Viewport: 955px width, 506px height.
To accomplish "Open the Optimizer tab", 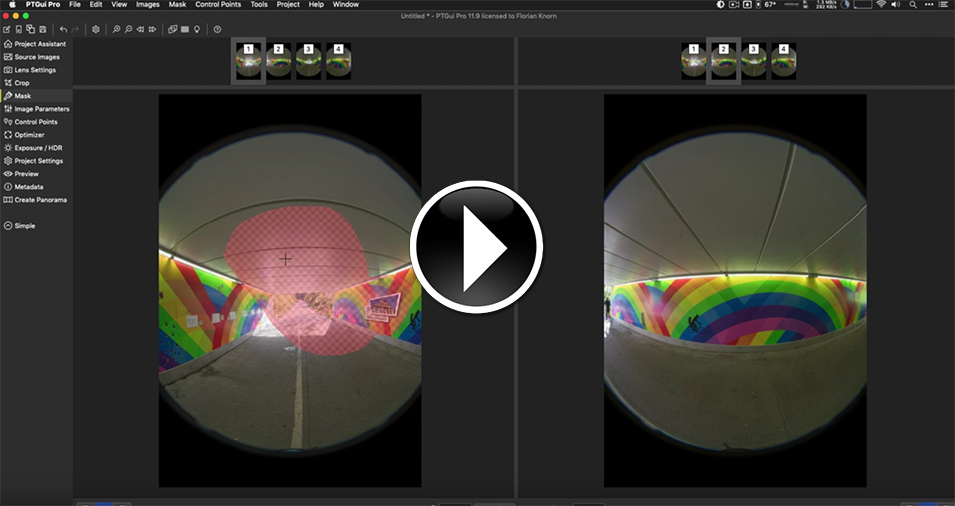I will pos(36,135).
